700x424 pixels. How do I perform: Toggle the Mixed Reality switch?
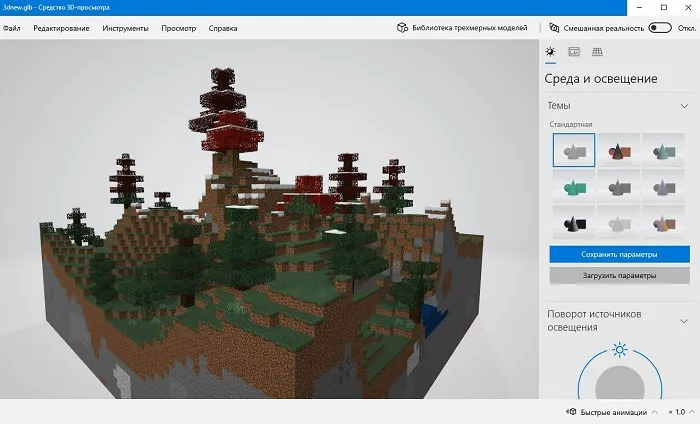(659, 28)
